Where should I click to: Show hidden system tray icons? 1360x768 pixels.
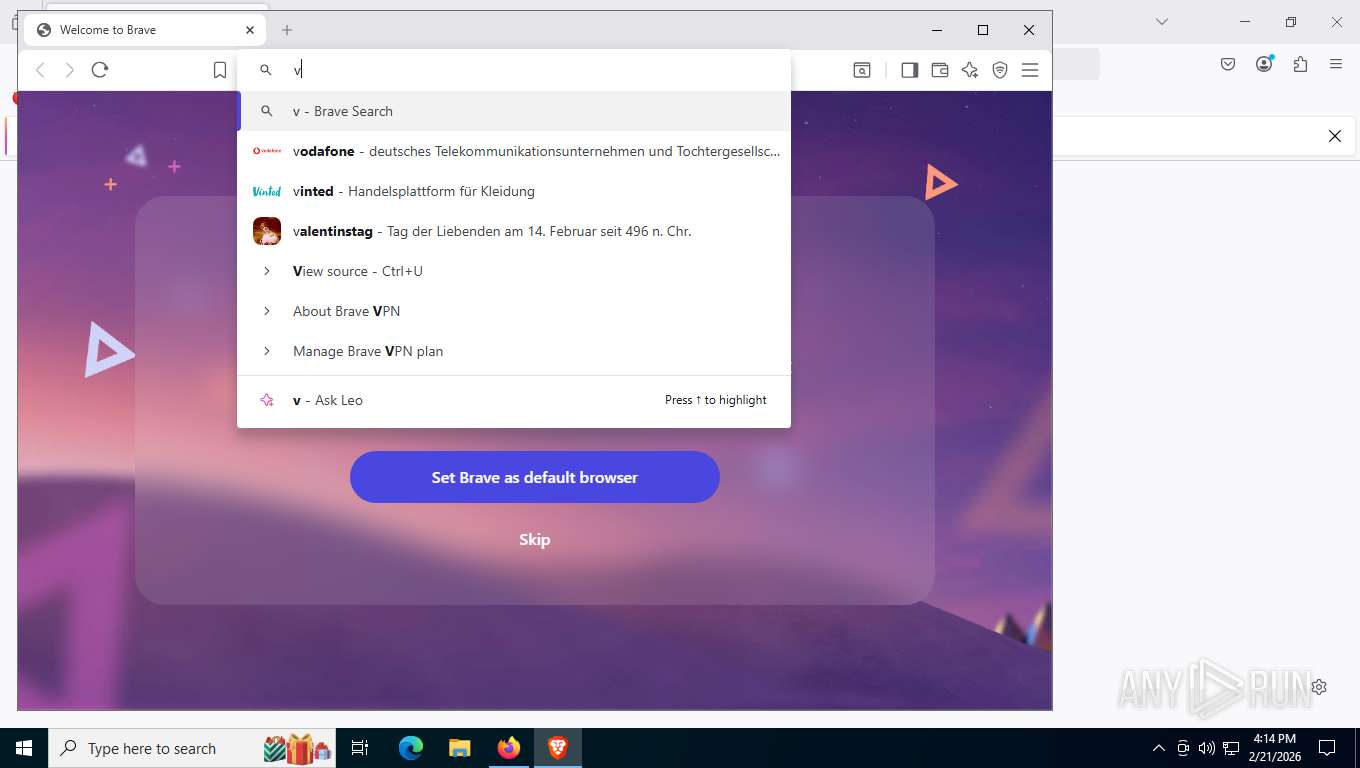tap(1159, 748)
